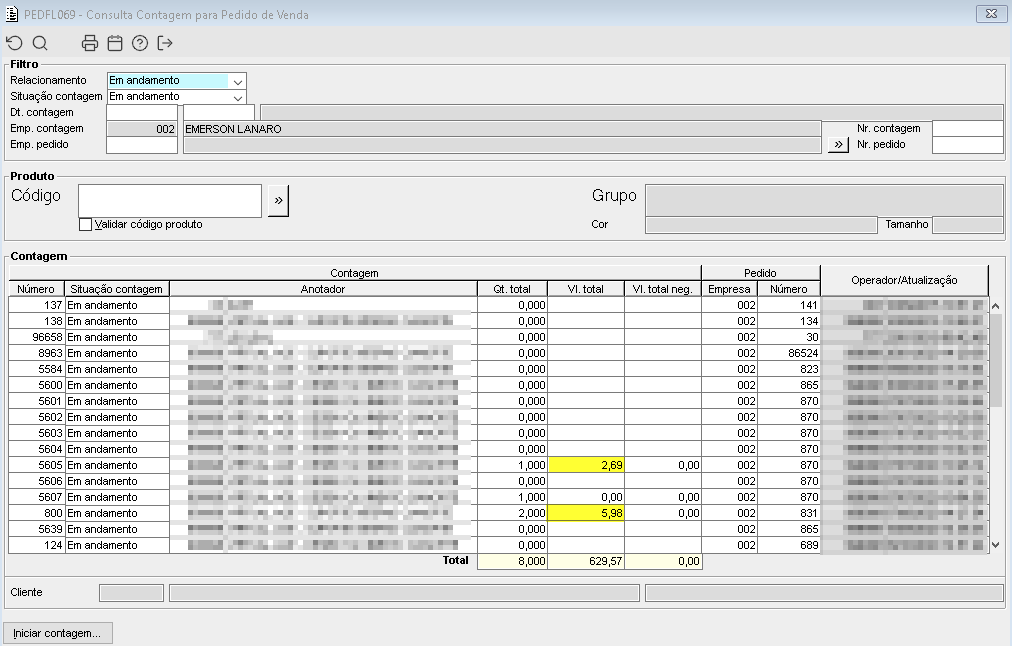Select contagem row number 138
The height and width of the screenshot is (646, 1012).
498,321
